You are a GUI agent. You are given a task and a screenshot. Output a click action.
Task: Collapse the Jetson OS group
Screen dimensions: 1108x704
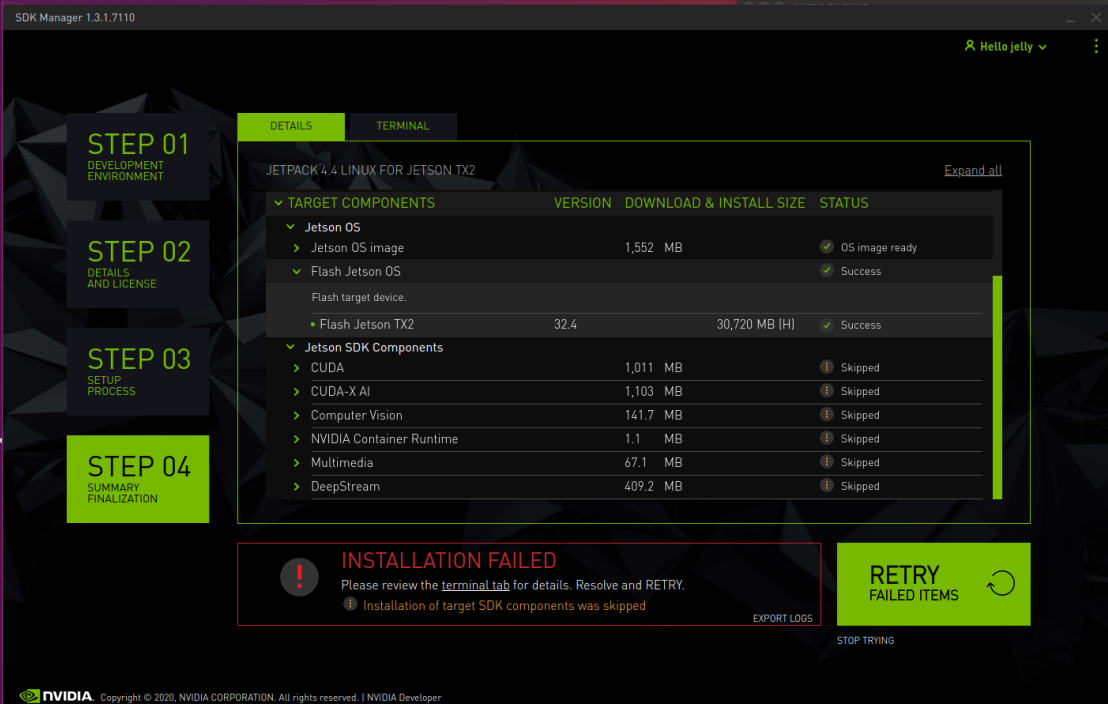pos(290,227)
